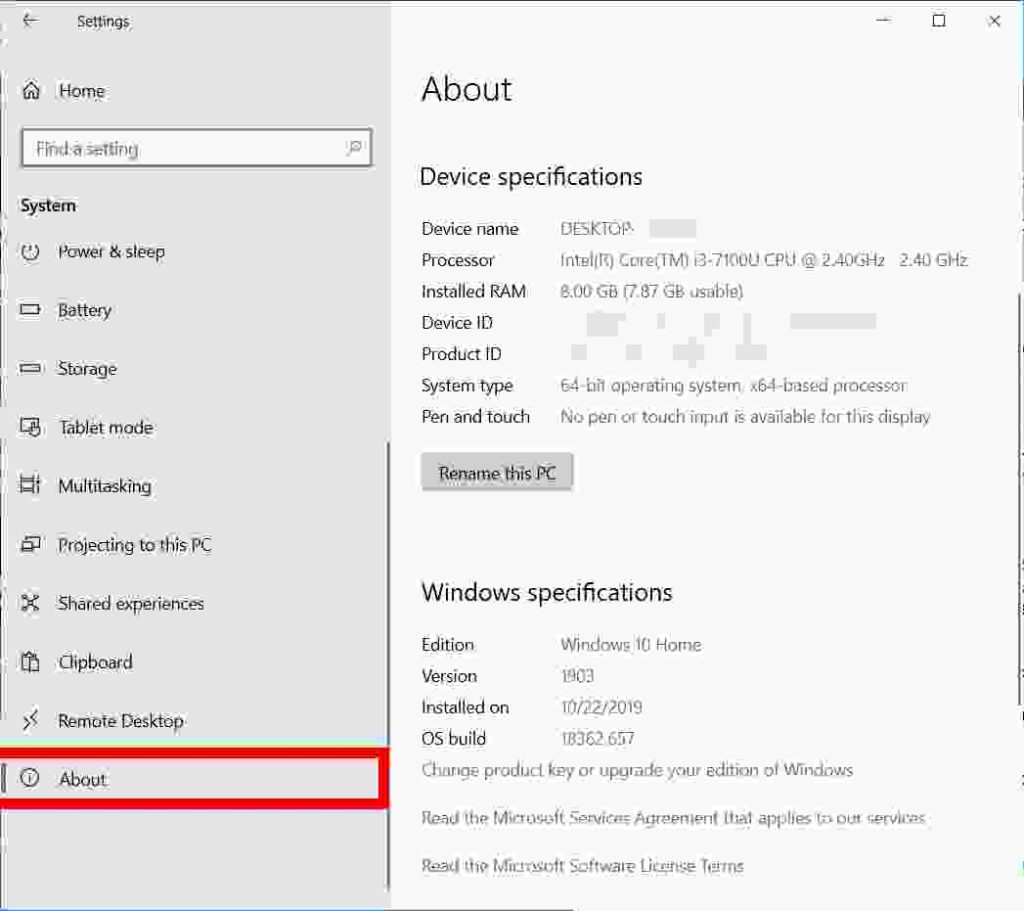Click the back arrow at top left
The height and width of the screenshot is (911, 1024).
31,21
